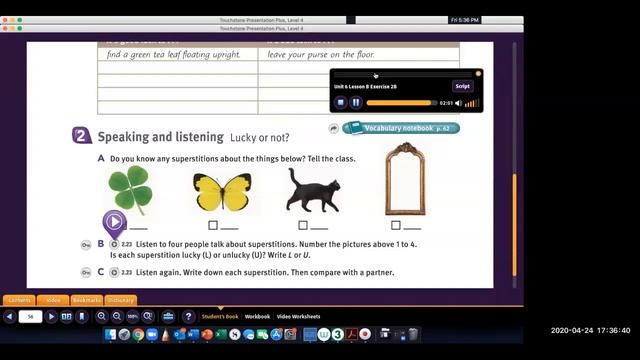
Task: Mute the audio player speaker
Action: 458,103
